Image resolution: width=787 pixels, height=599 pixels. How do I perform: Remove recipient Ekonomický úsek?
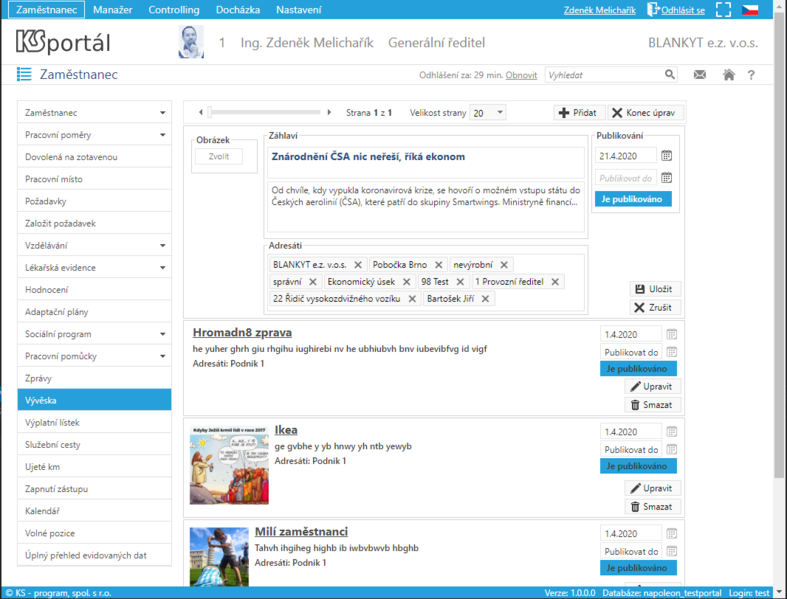coord(407,282)
